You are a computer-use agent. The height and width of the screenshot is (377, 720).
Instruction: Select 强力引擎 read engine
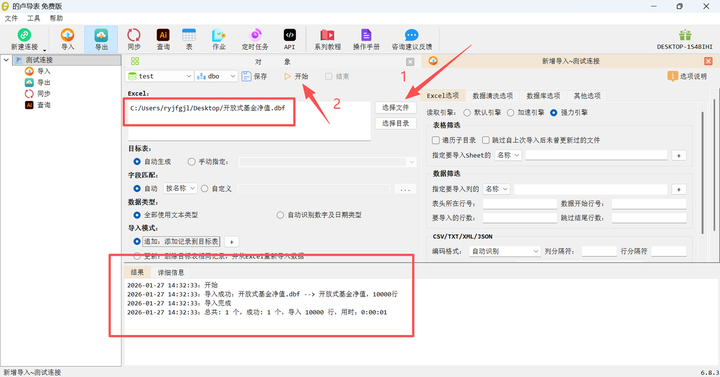[x=554, y=113]
